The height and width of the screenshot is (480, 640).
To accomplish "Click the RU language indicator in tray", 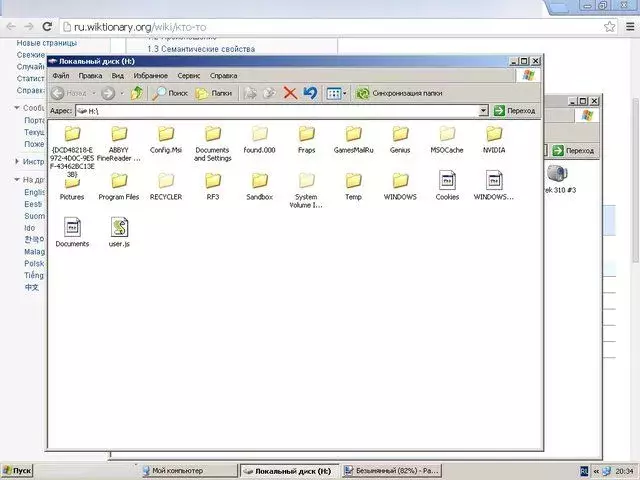I will (x=584, y=471).
